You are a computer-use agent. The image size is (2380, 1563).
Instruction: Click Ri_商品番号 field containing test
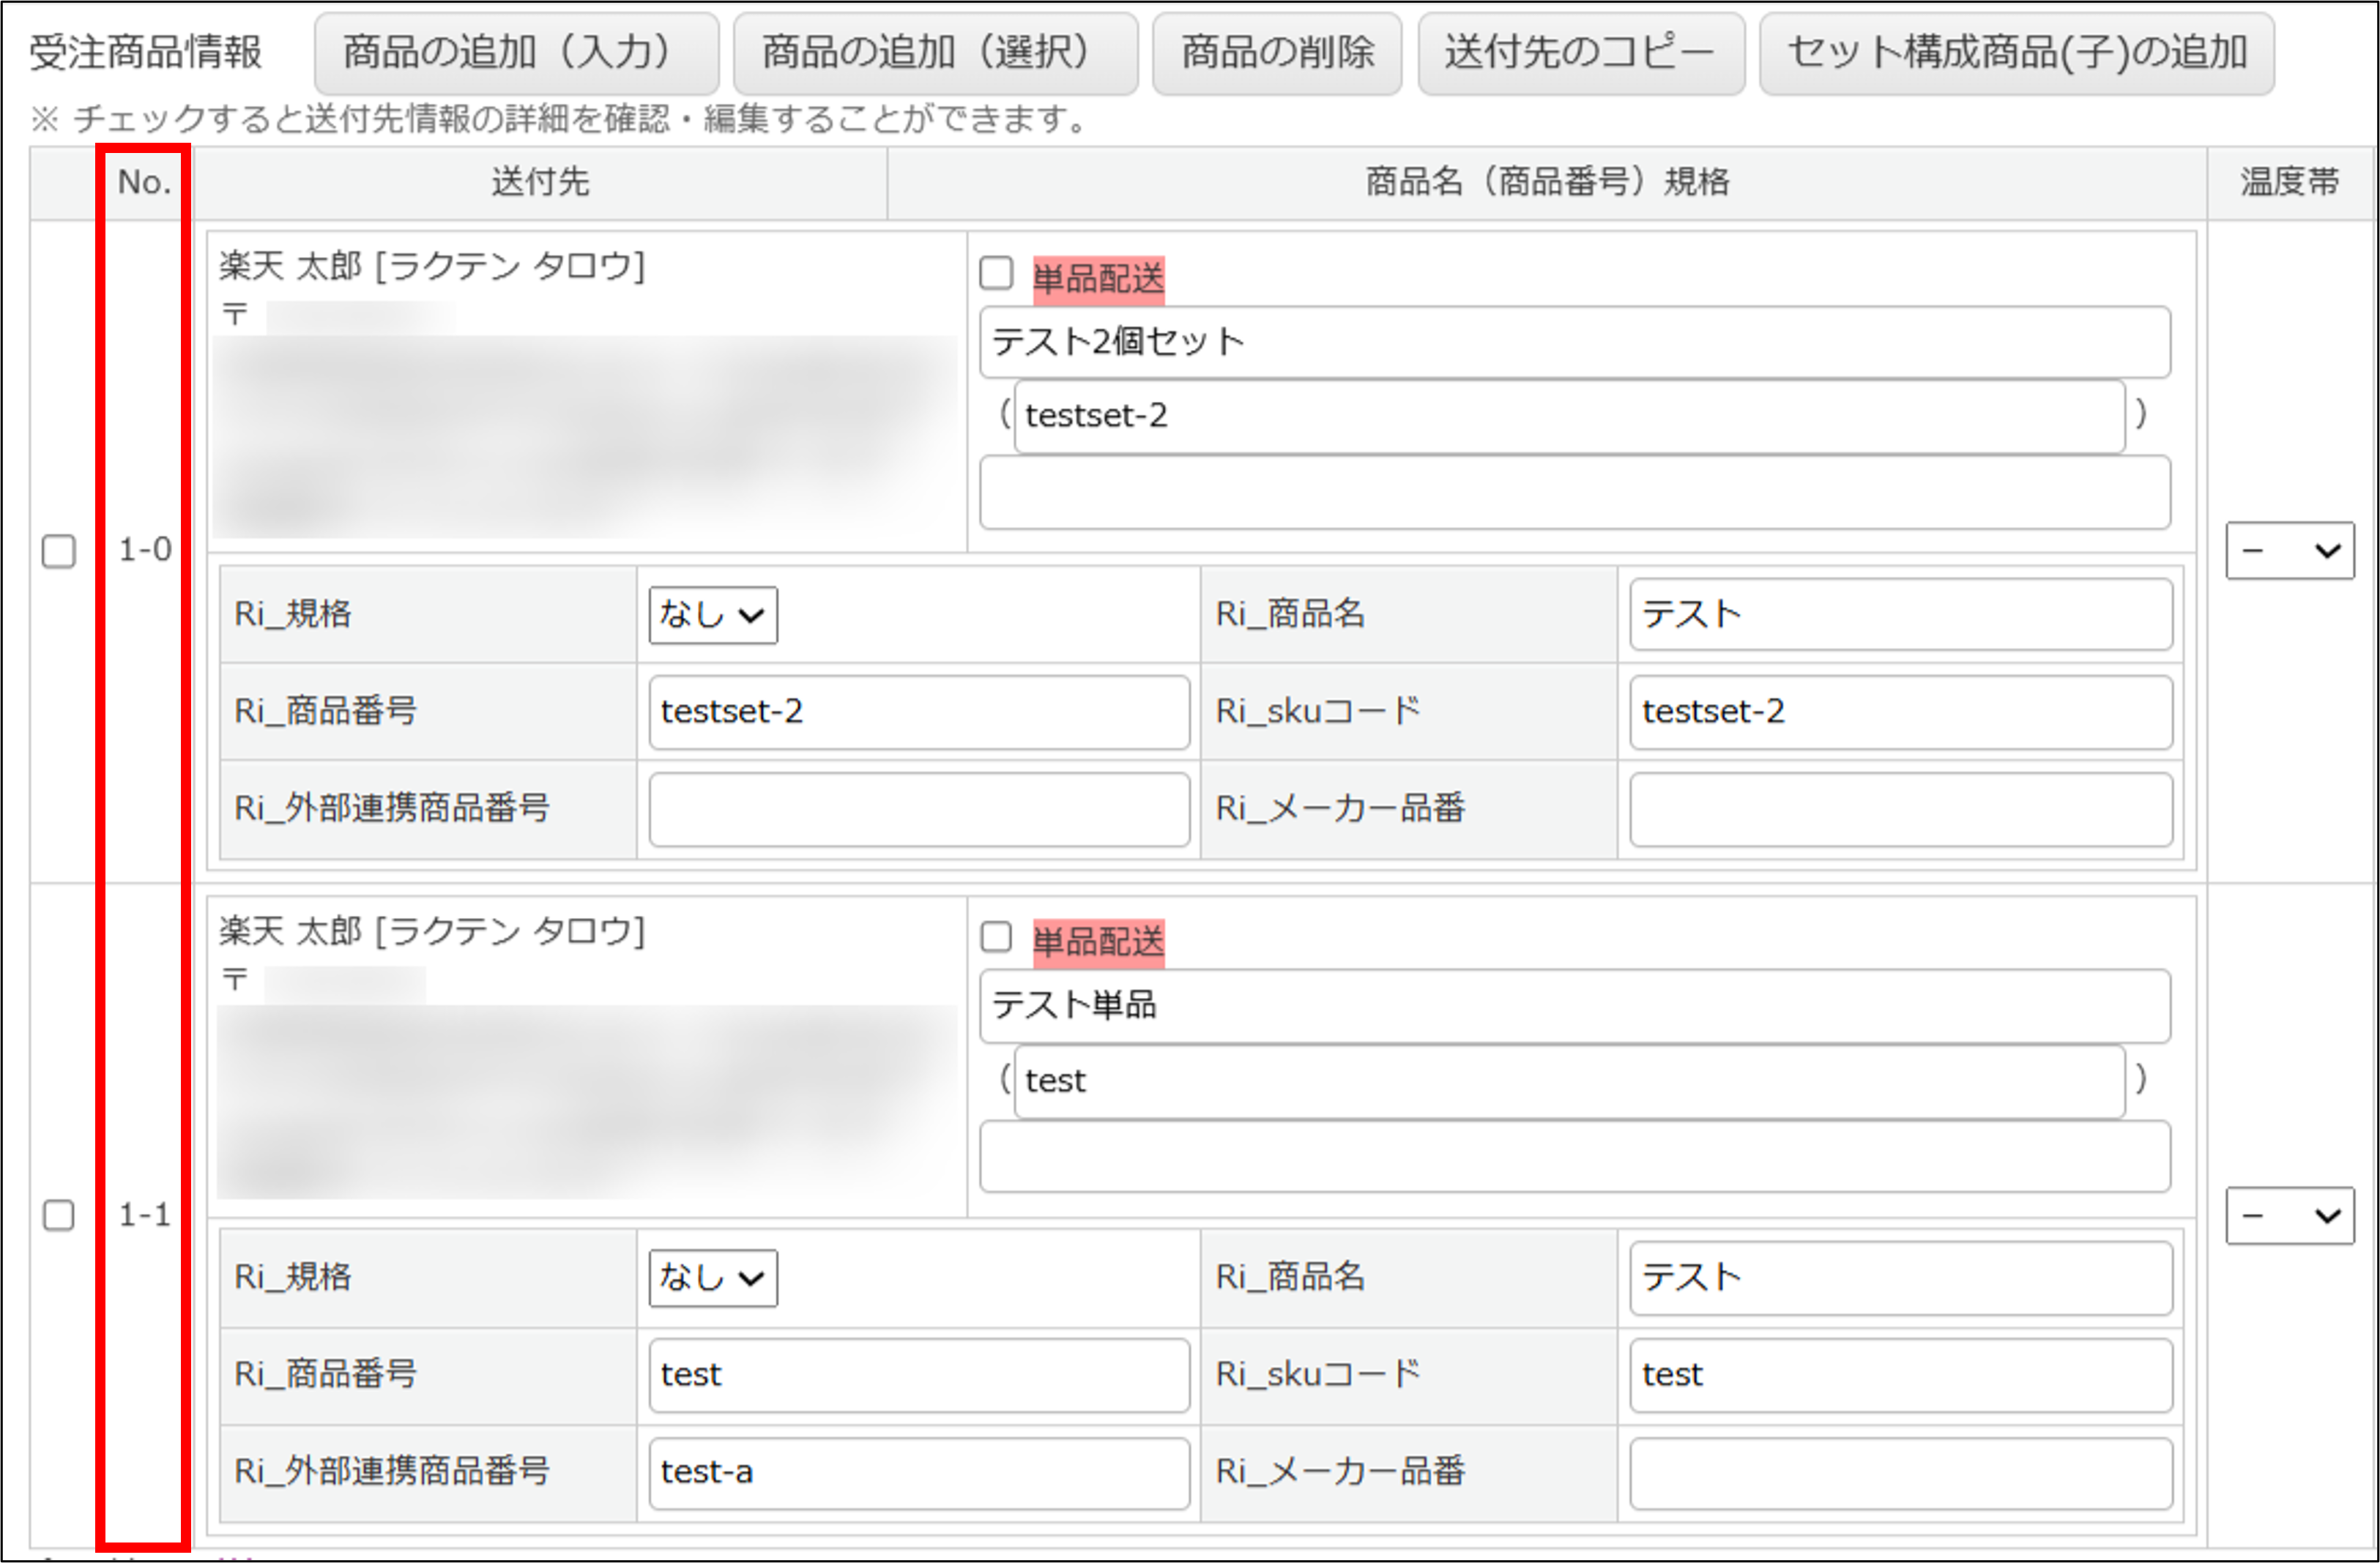tap(919, 1375)
